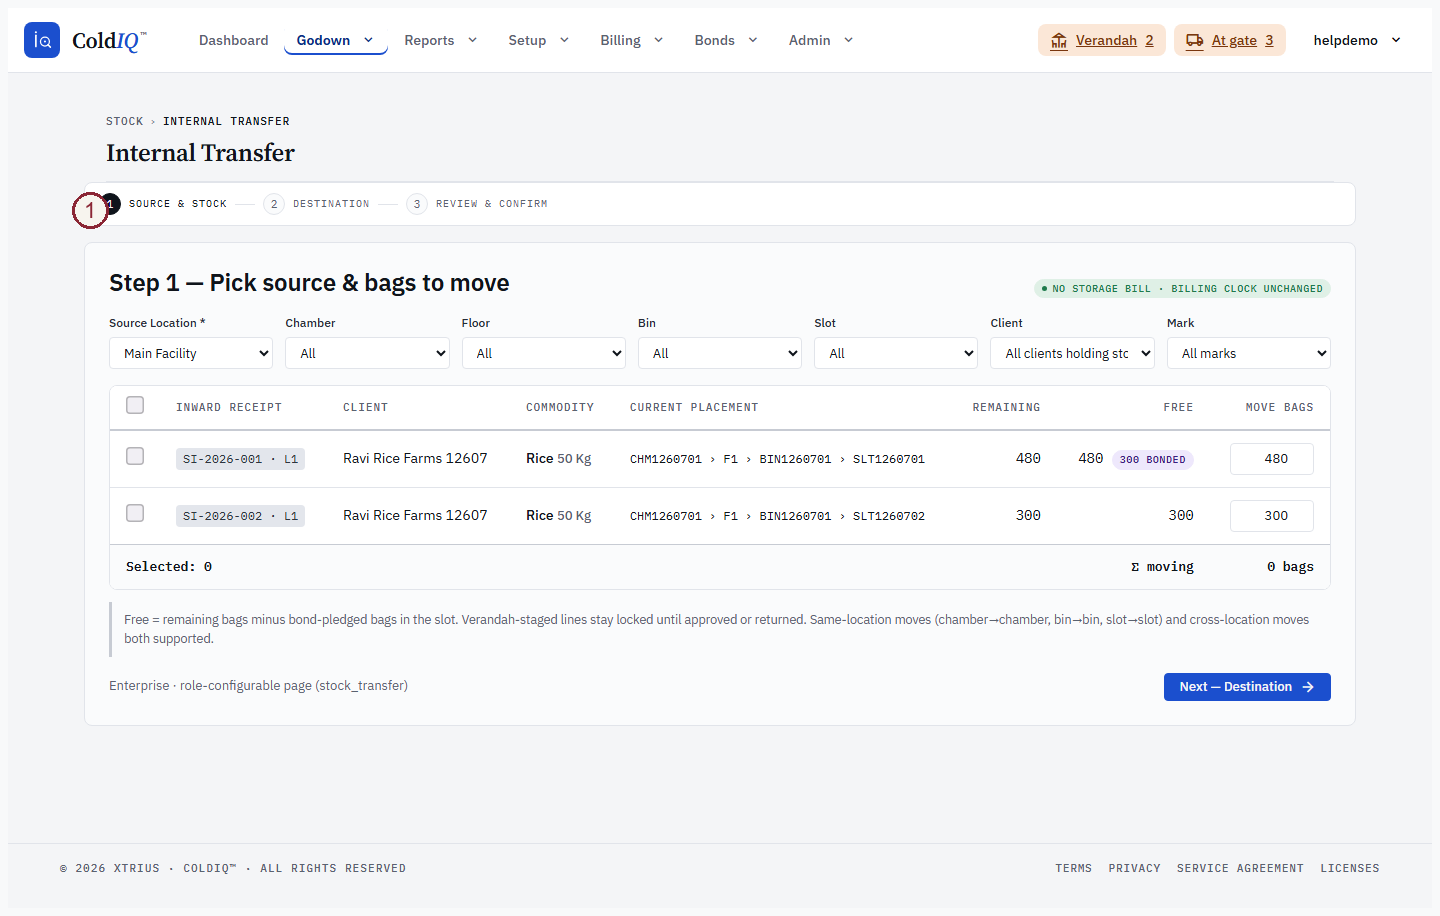Click the step 3 Review circle
This screenshot has width=1440, height=916.
(417, 204)
